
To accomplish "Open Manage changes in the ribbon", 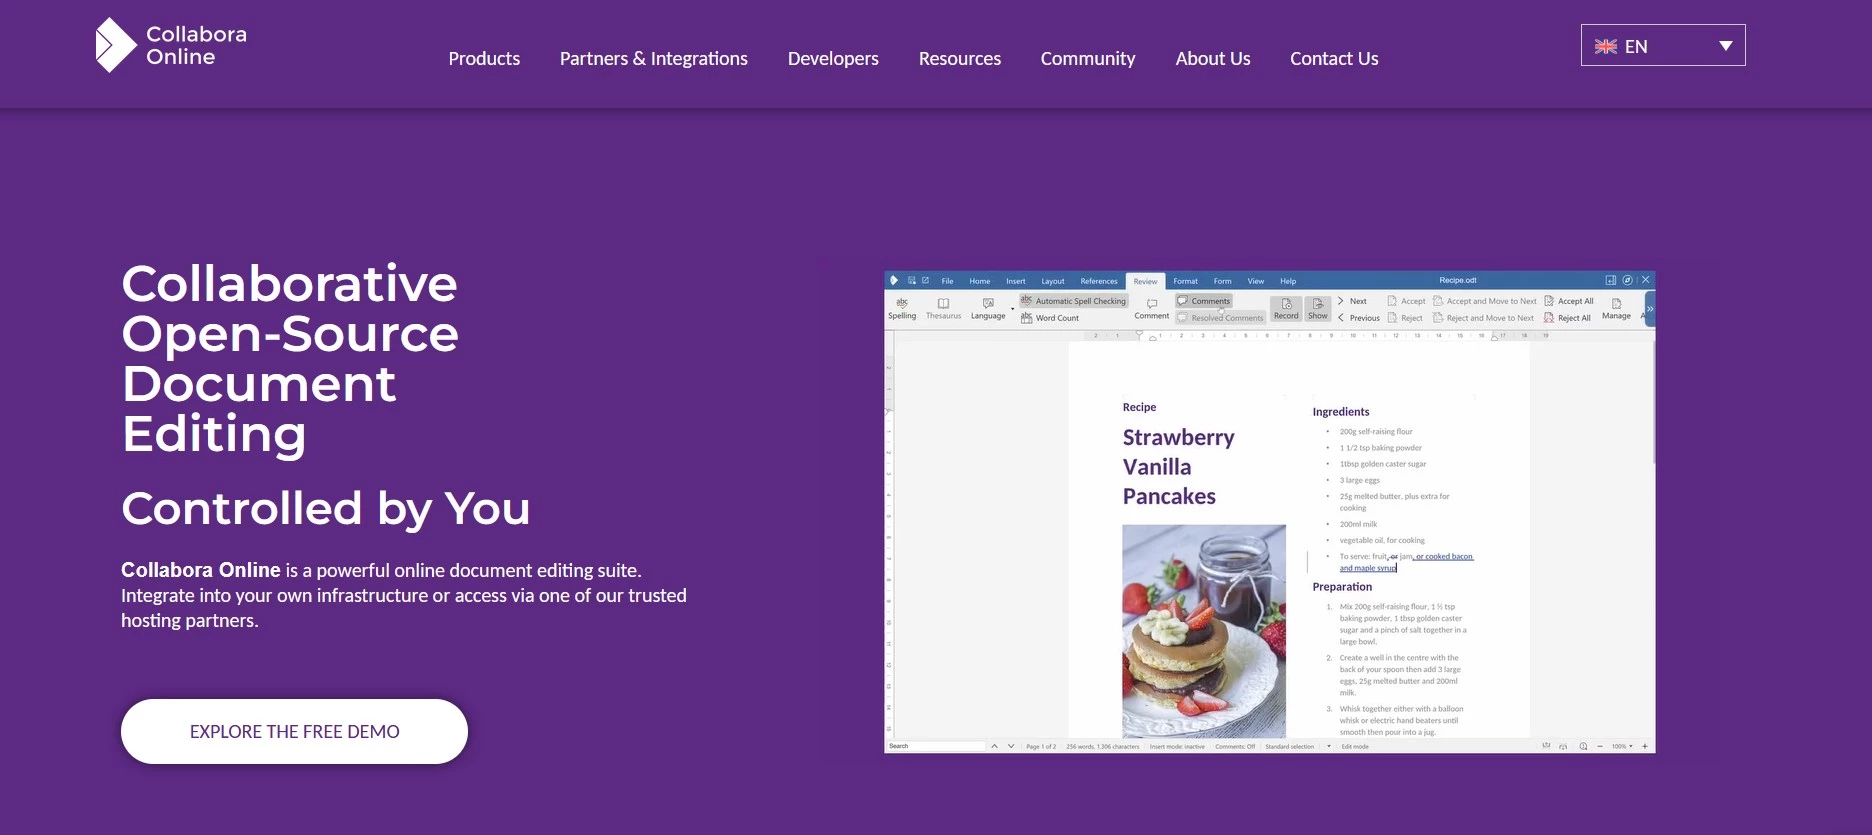I will click(1616, 308).
